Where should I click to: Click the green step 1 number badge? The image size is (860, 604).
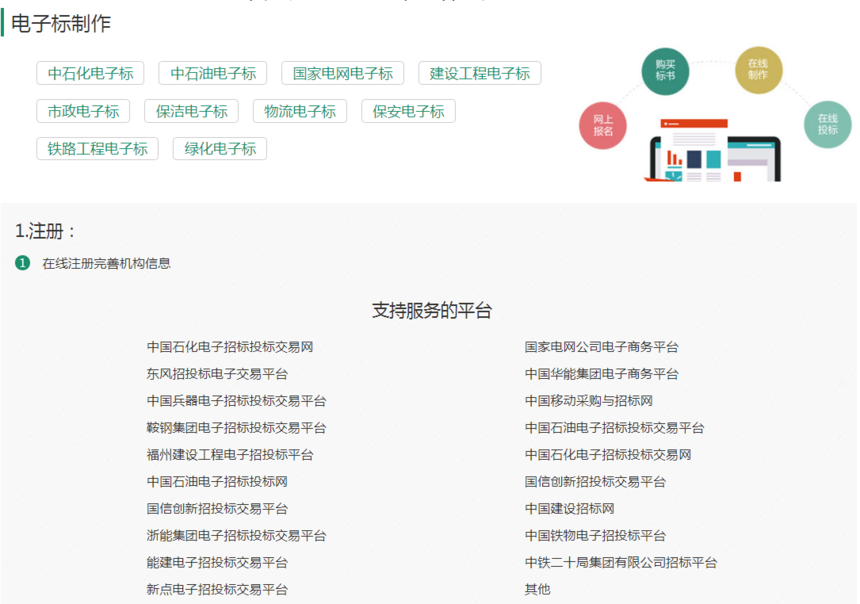pos(23,263)
